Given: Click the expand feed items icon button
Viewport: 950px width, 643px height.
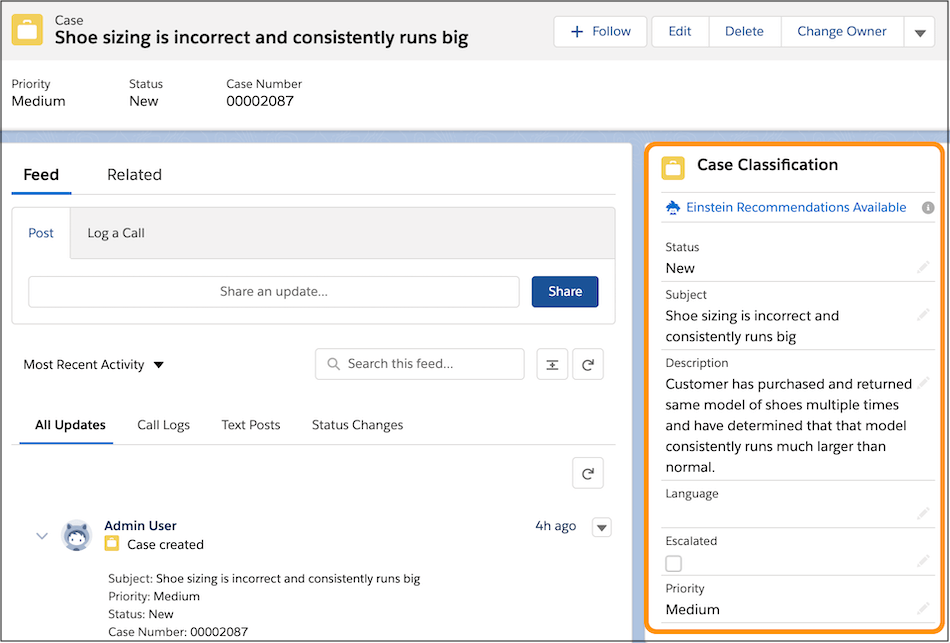Looking at the screenshot, I should (552, 365).
